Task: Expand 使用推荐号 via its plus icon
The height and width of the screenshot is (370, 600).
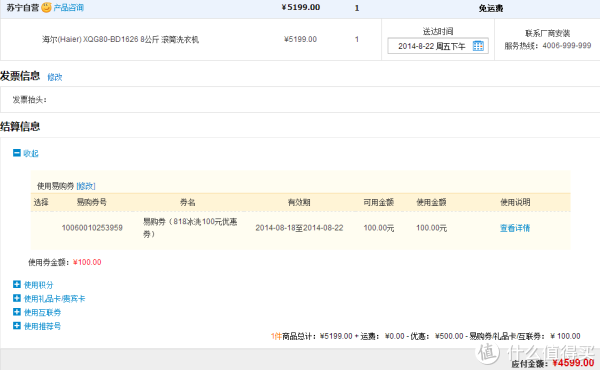Action: (x=16, y=326)
